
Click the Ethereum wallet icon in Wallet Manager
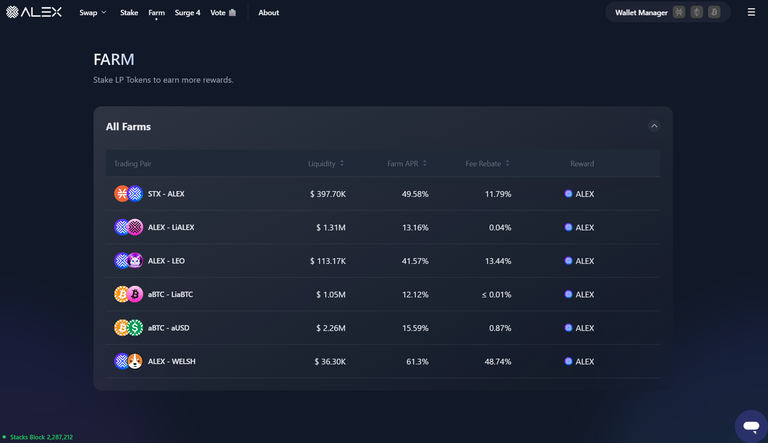[696, 12]
